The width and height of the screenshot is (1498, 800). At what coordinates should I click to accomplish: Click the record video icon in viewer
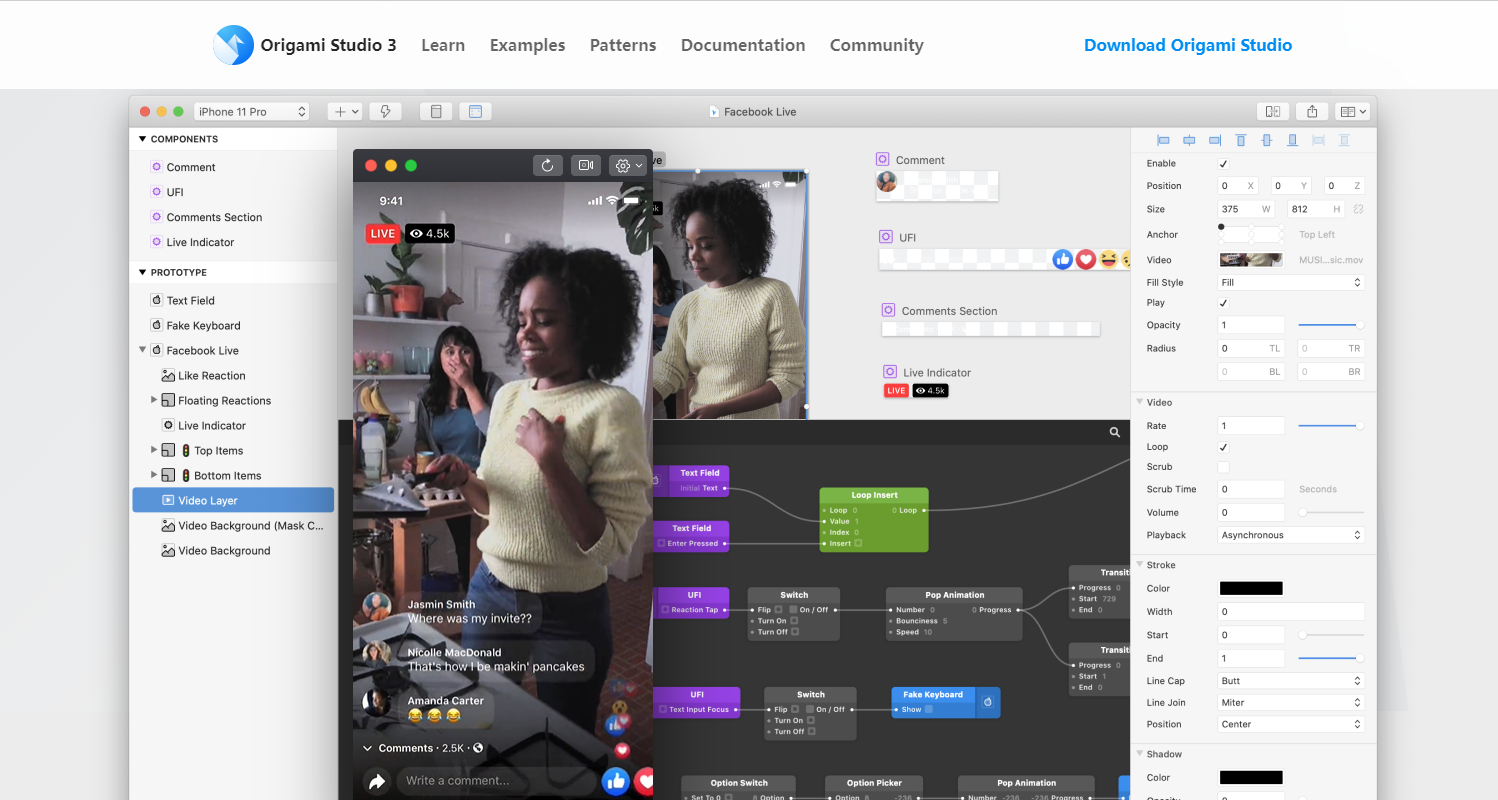pyautogui.click(x=586, y=165)
